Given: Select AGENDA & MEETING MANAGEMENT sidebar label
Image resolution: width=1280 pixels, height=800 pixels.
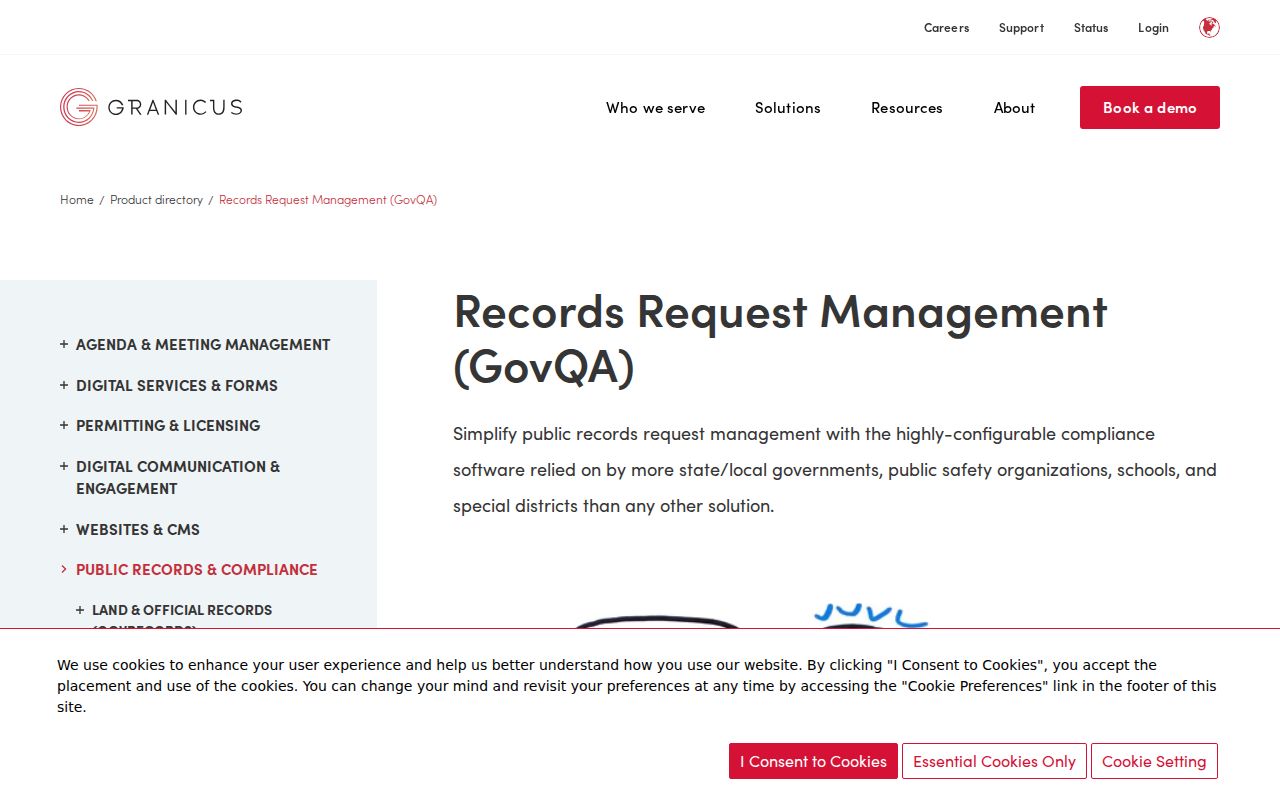Looking at the screenshot, I should [x=203, y=345].
